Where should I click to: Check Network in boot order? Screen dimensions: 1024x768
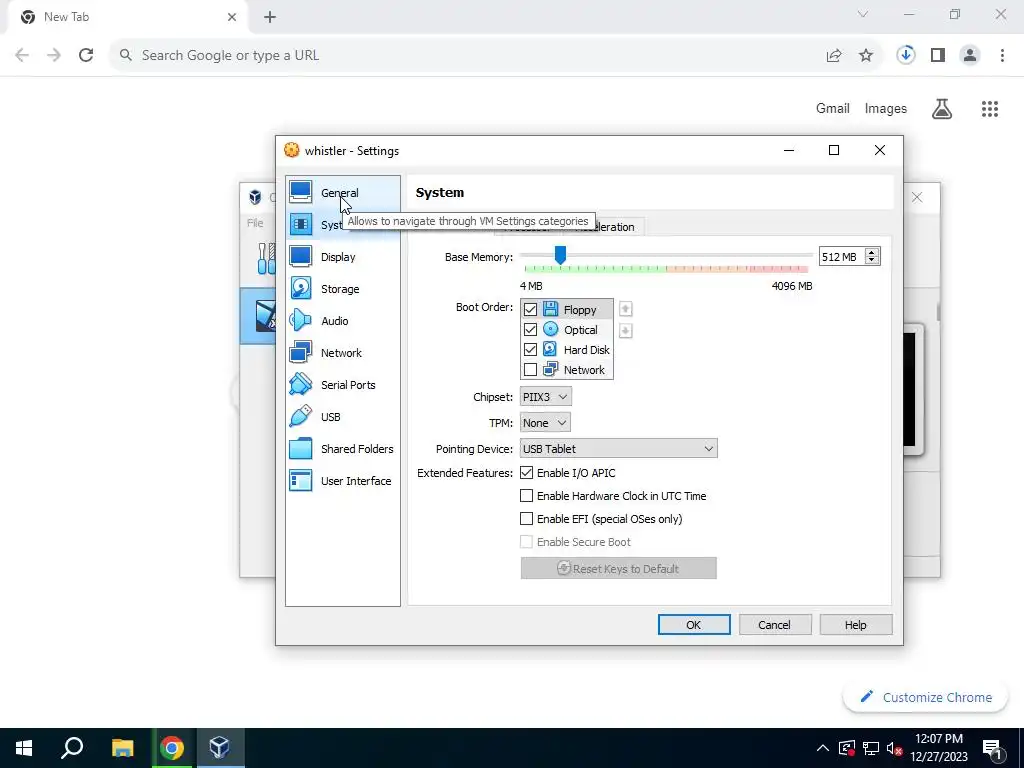tap(530, 370)
